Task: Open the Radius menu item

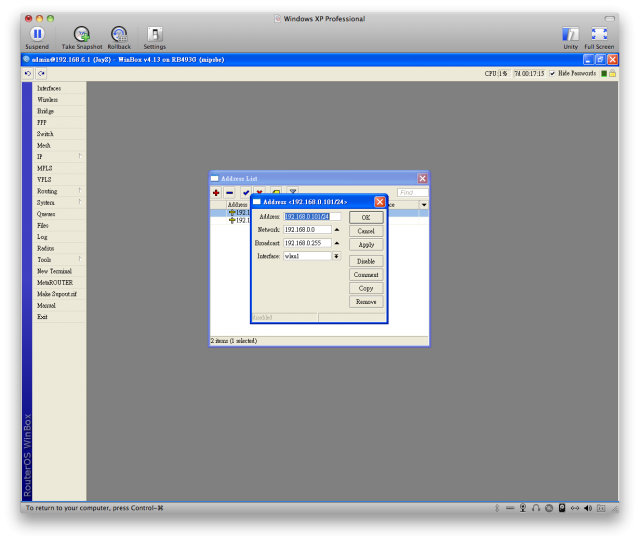Action: coord(59,248)
